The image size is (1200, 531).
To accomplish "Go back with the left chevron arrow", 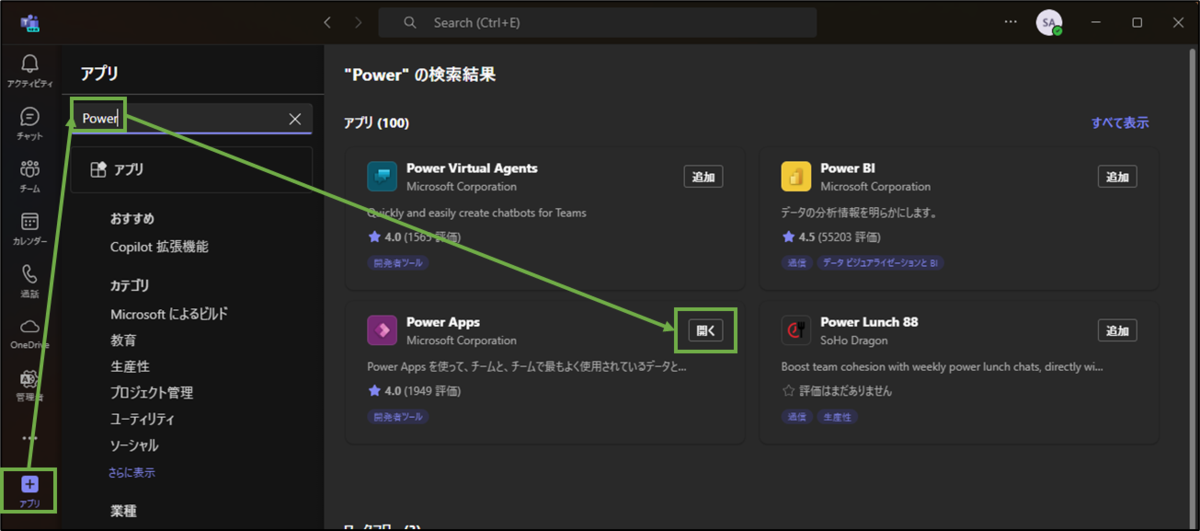I will pyautogui.click(x=327, y=22).
